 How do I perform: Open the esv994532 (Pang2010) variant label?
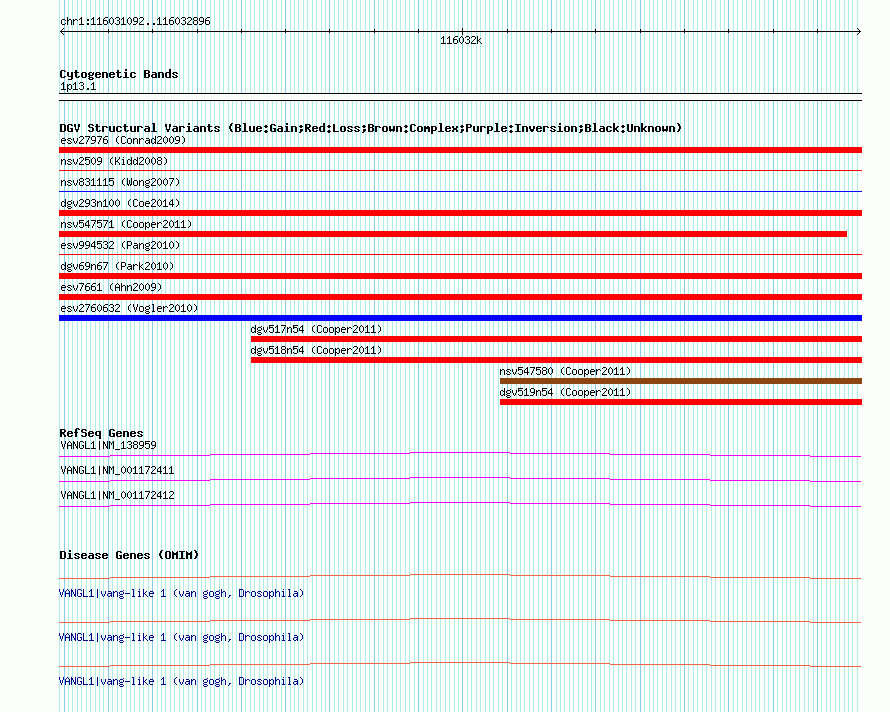(120, 245)
